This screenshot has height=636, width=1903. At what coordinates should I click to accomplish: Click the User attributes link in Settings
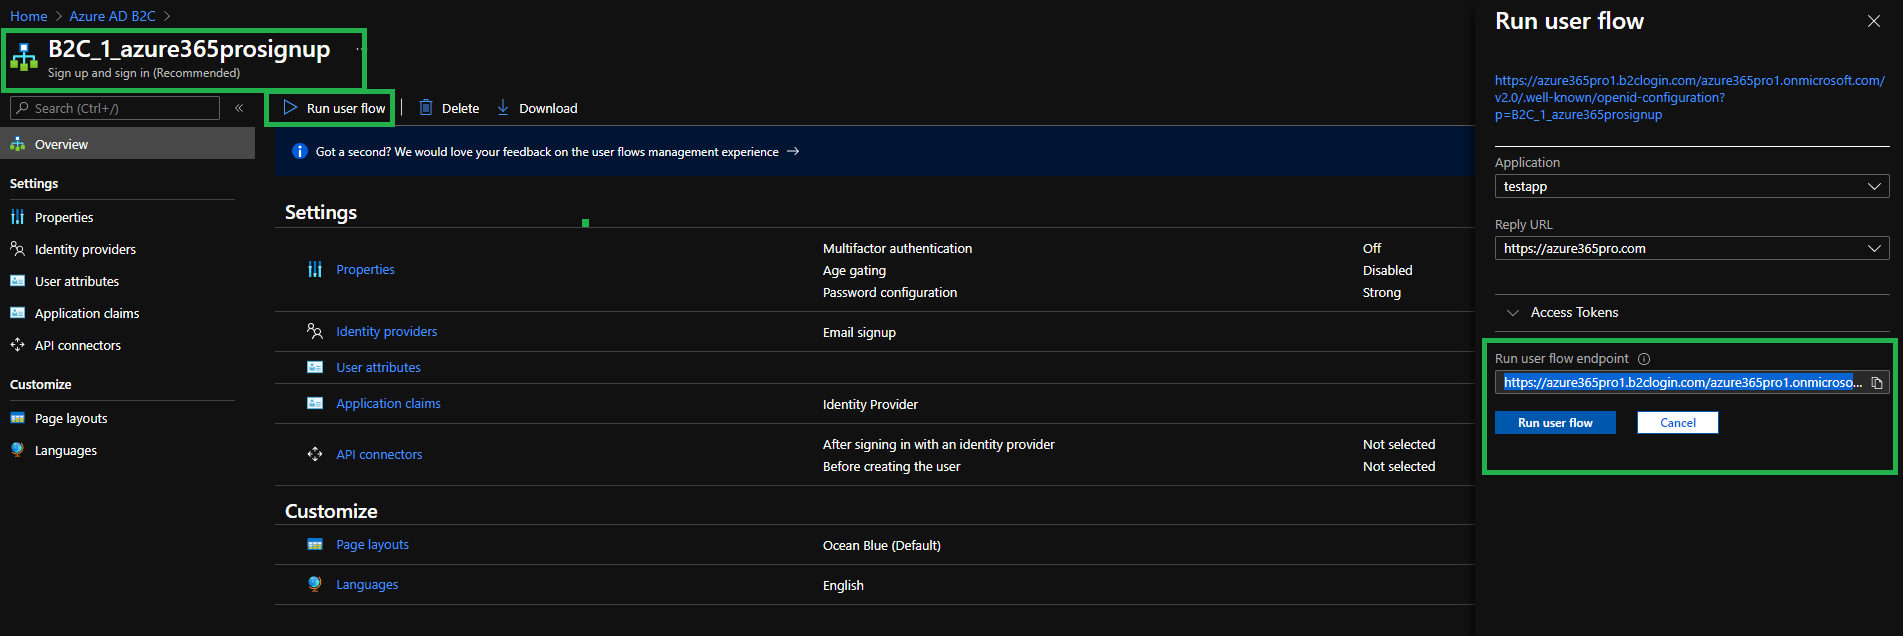[378, 367]
